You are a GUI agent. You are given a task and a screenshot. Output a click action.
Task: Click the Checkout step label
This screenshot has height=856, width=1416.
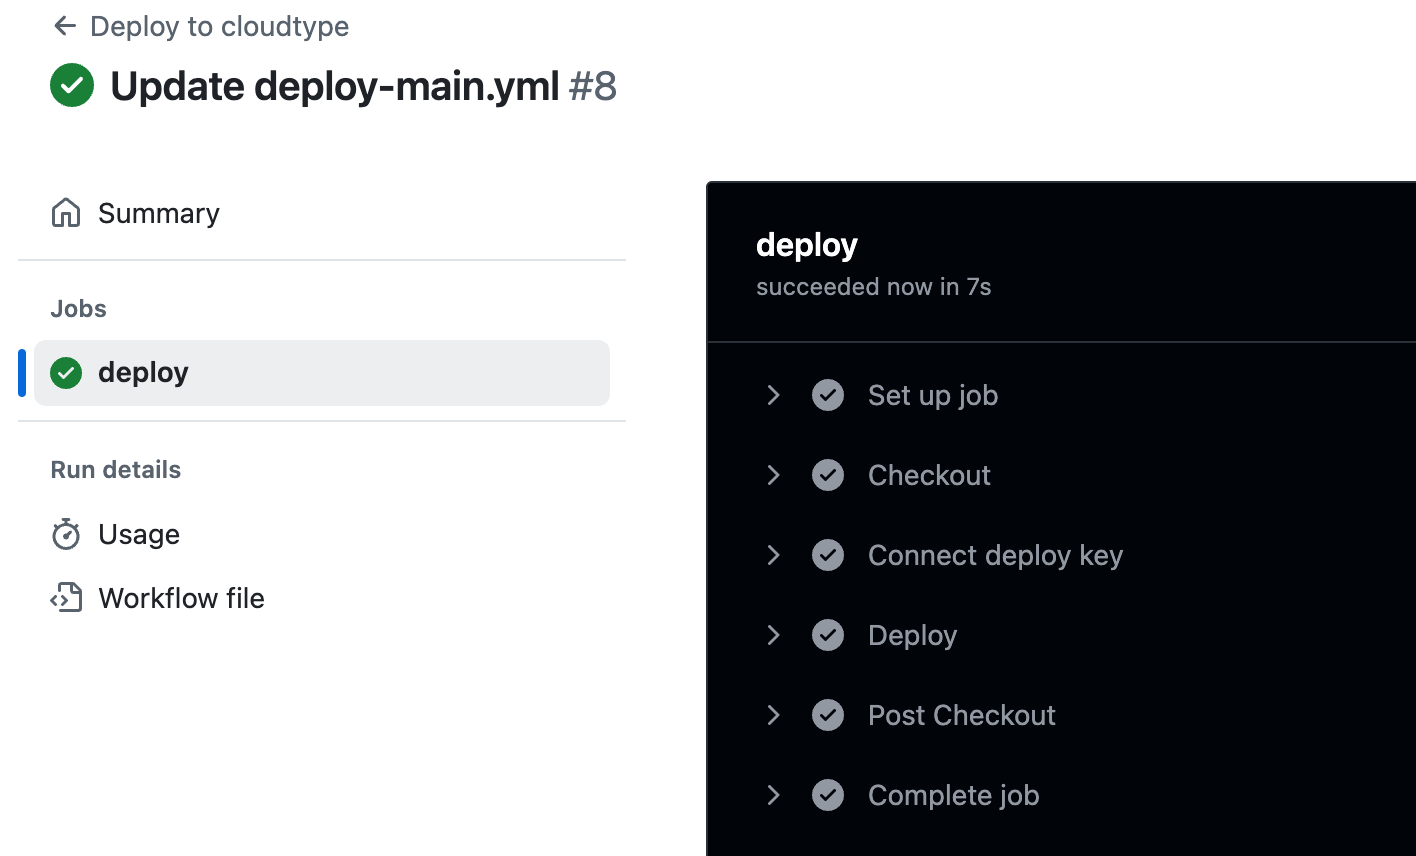click(x=929, y=475)
